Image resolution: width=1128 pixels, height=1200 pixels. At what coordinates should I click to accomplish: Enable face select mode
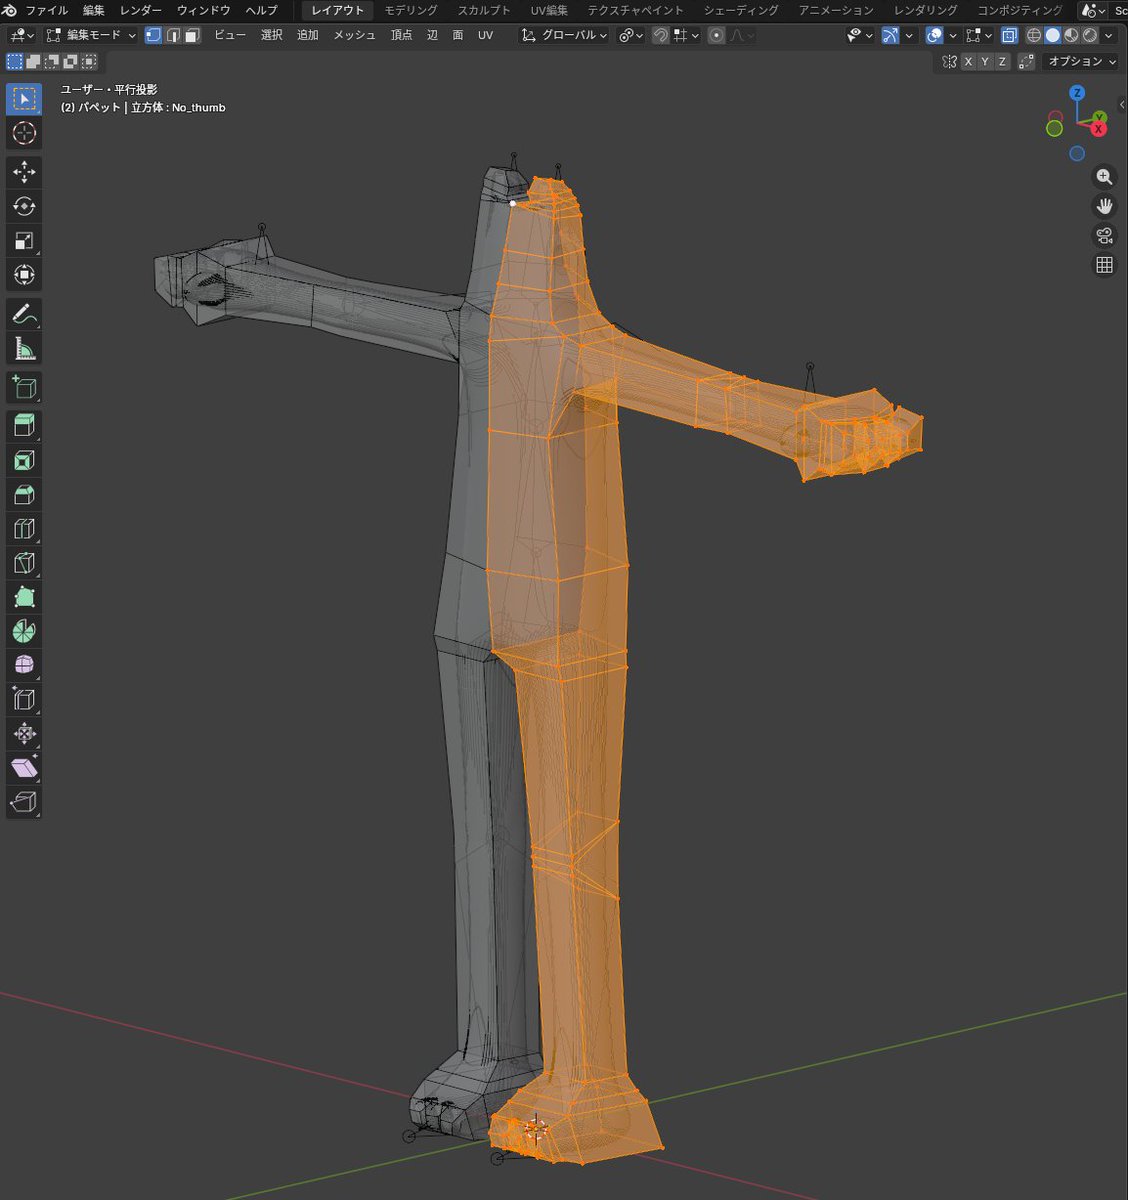click(192, 35)
